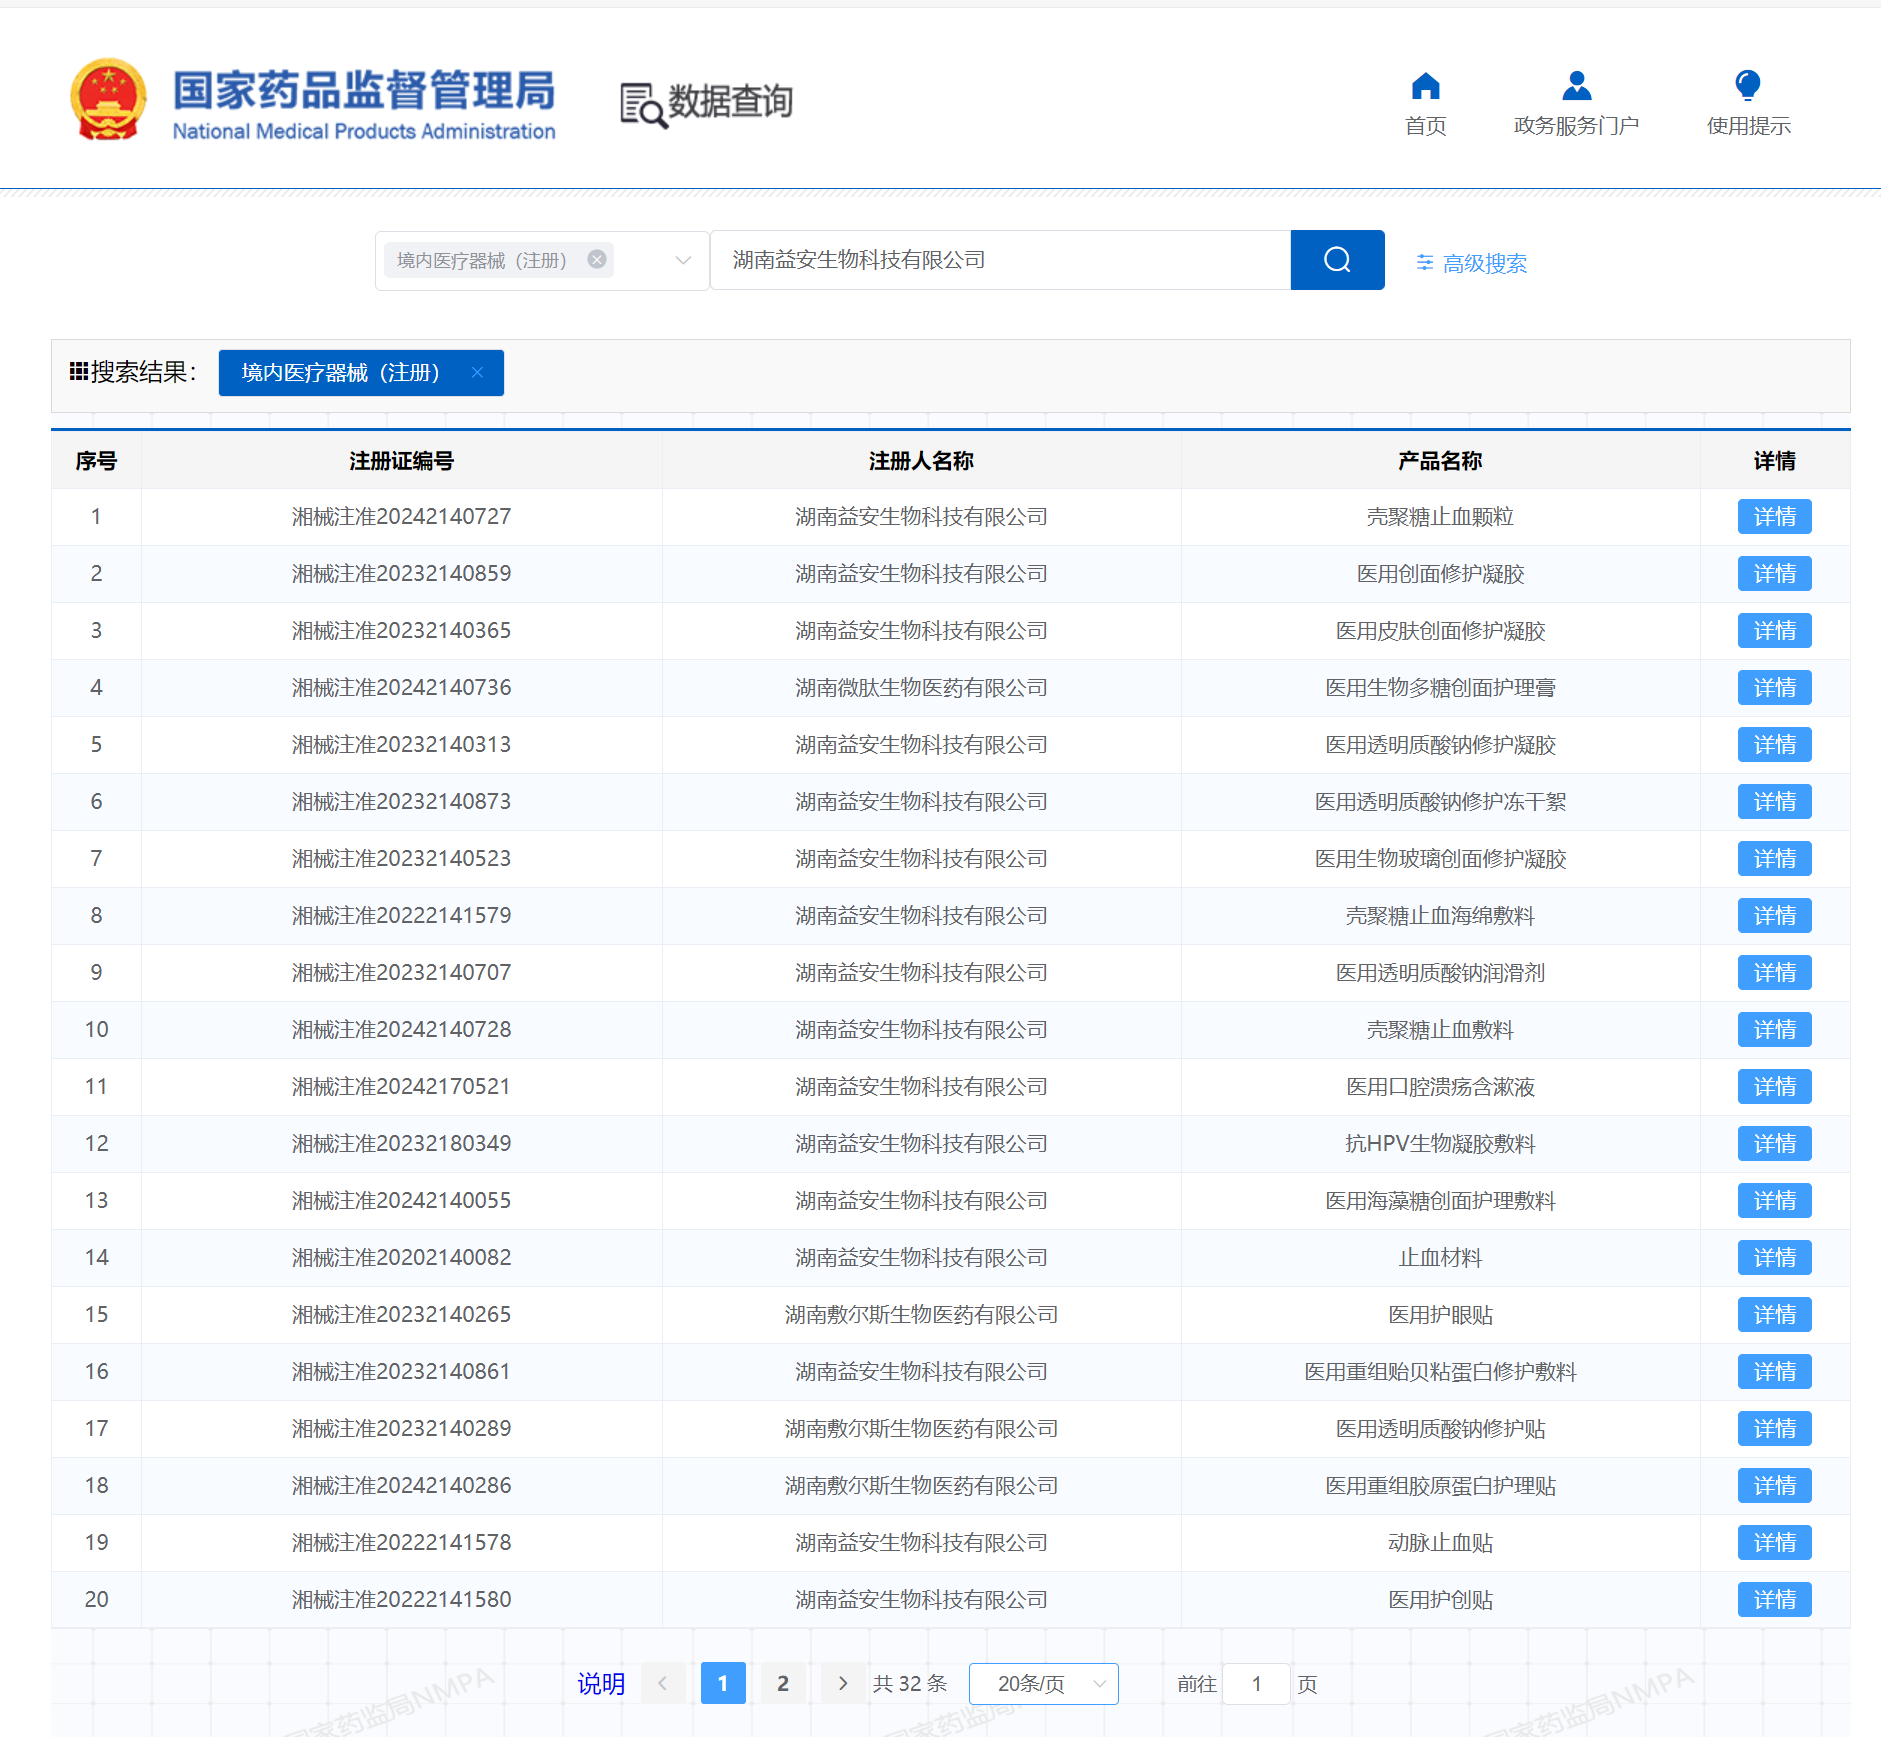Click the blue magnifier search button

[x=1337, y=260]
